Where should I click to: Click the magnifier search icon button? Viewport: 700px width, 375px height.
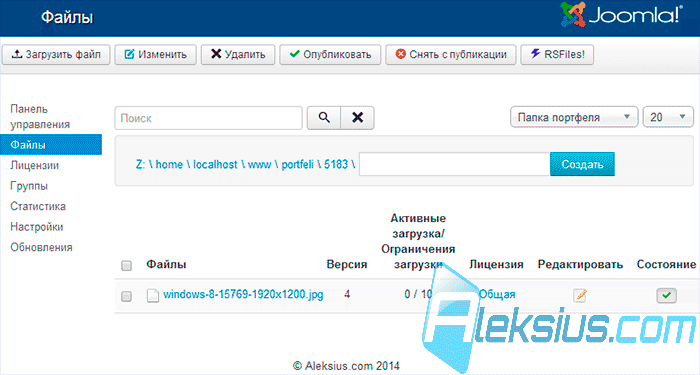pos(324,118)
